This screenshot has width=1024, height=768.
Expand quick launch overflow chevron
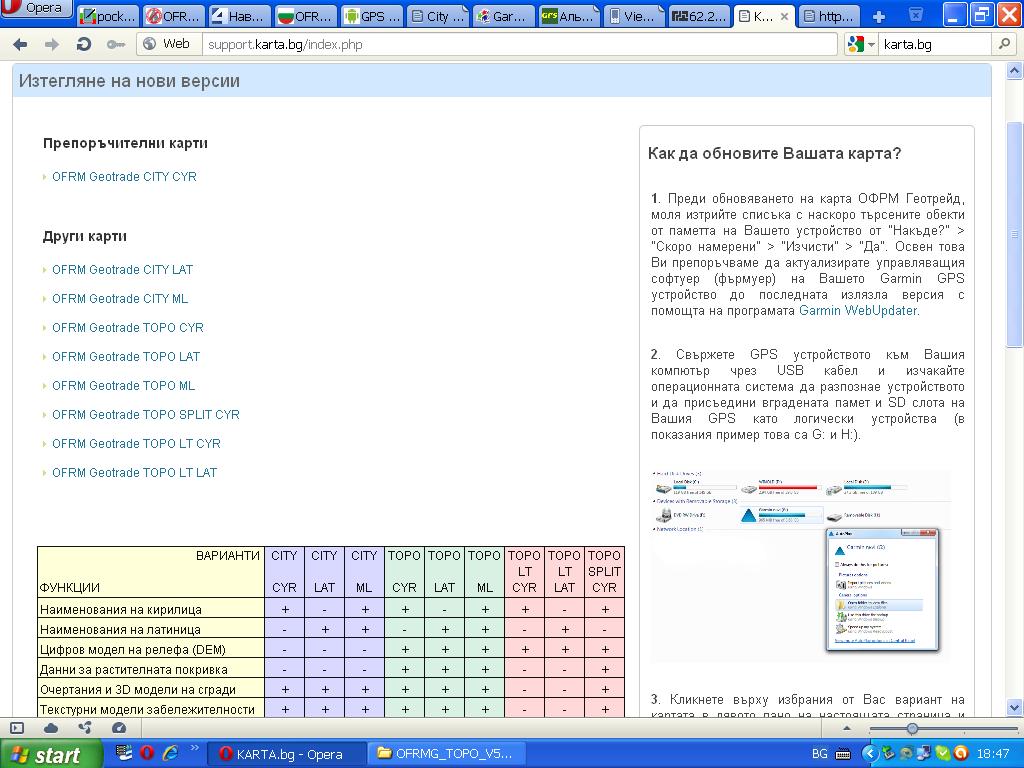click(x=195, y=753)
